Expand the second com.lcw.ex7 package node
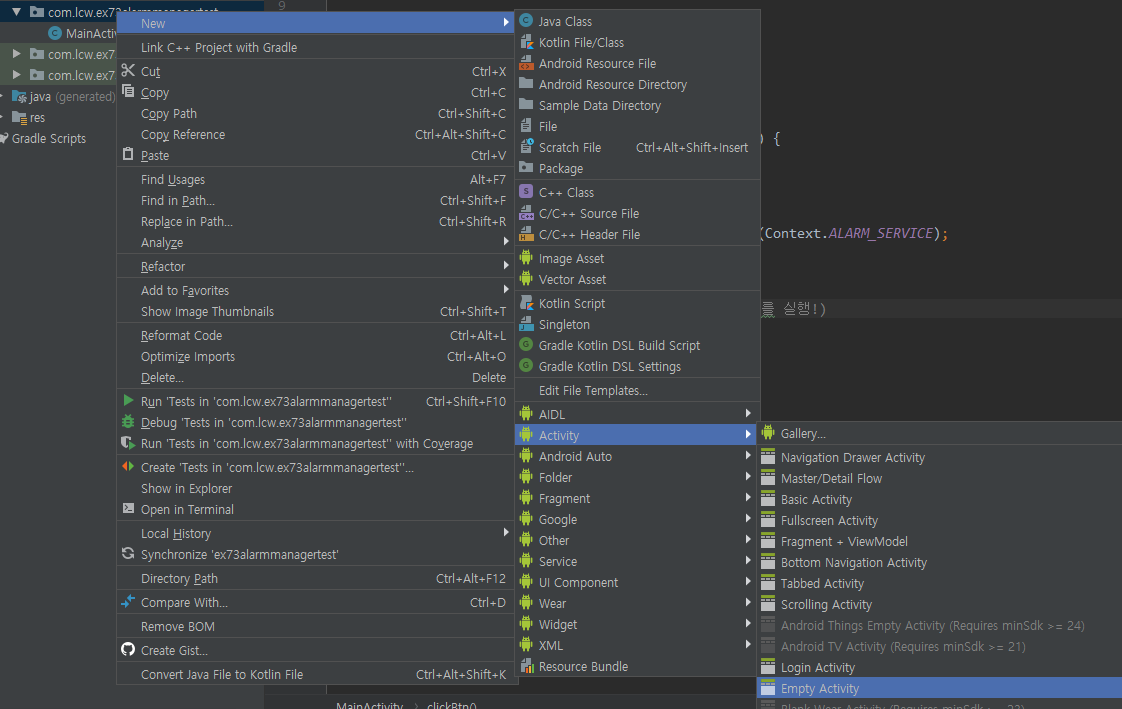This screenshot has width=1122, height=709. pyautogui.click(x=16, y=54)
